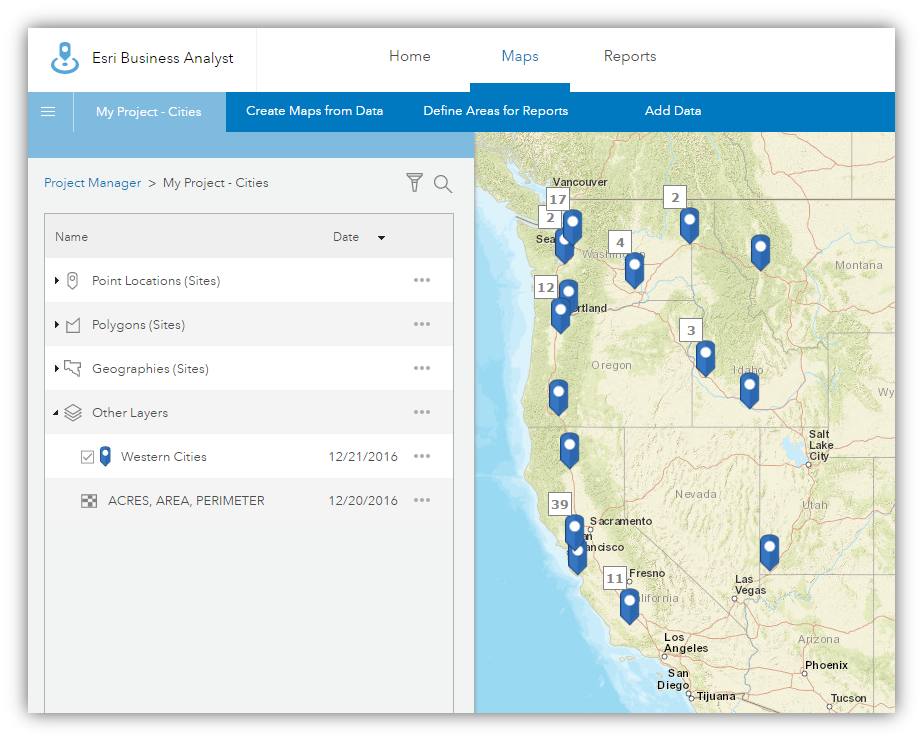Click the 12/20/2016 date value

coord(363,501)
